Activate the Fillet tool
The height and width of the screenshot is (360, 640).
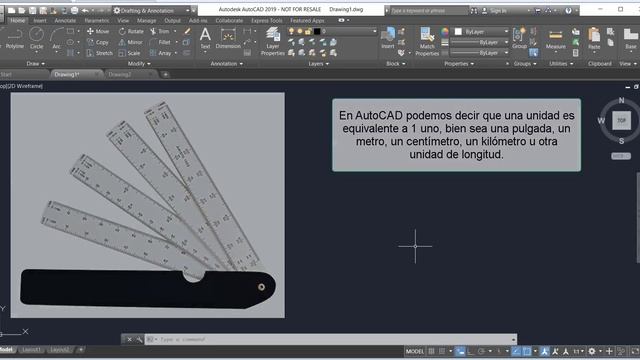coord(160,42)
